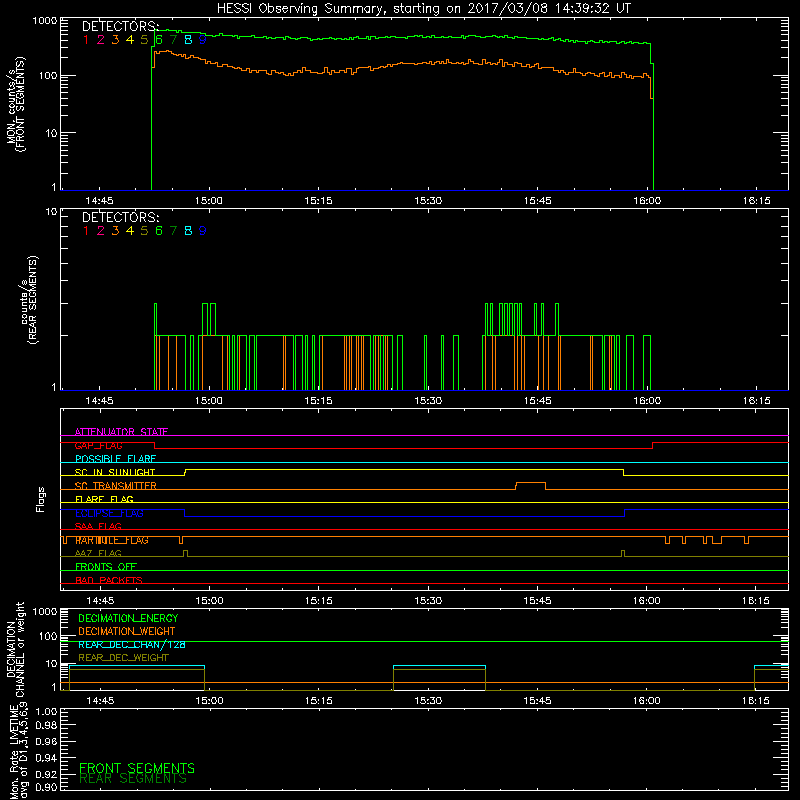Click the front segments counts/s axis label
This screenshot has height=800, width=800.
pos(15,104)
